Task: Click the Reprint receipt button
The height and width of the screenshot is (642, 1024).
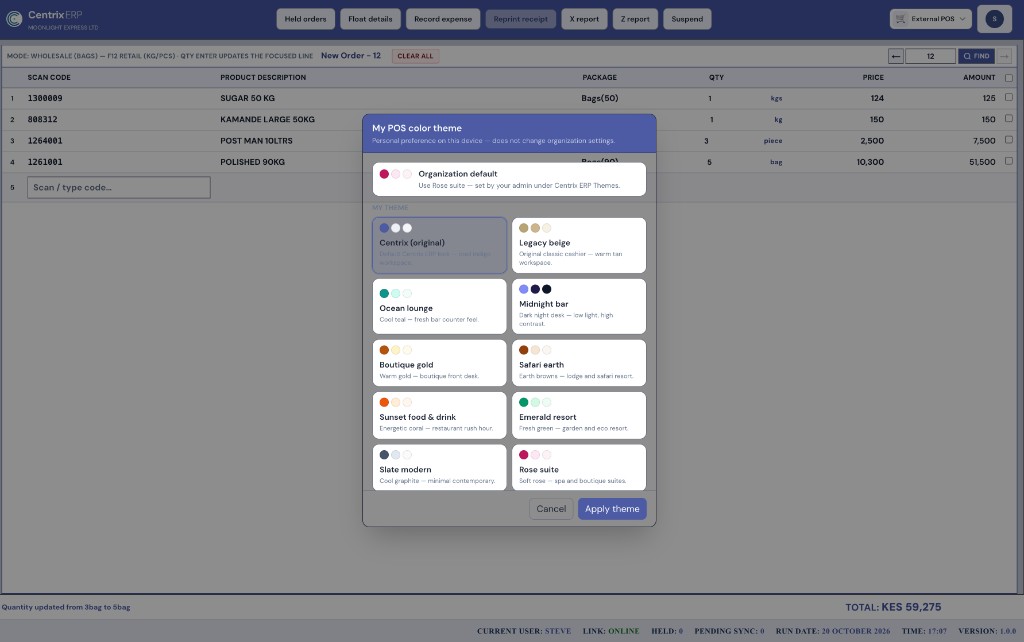Action: click(x=520, y=19)
